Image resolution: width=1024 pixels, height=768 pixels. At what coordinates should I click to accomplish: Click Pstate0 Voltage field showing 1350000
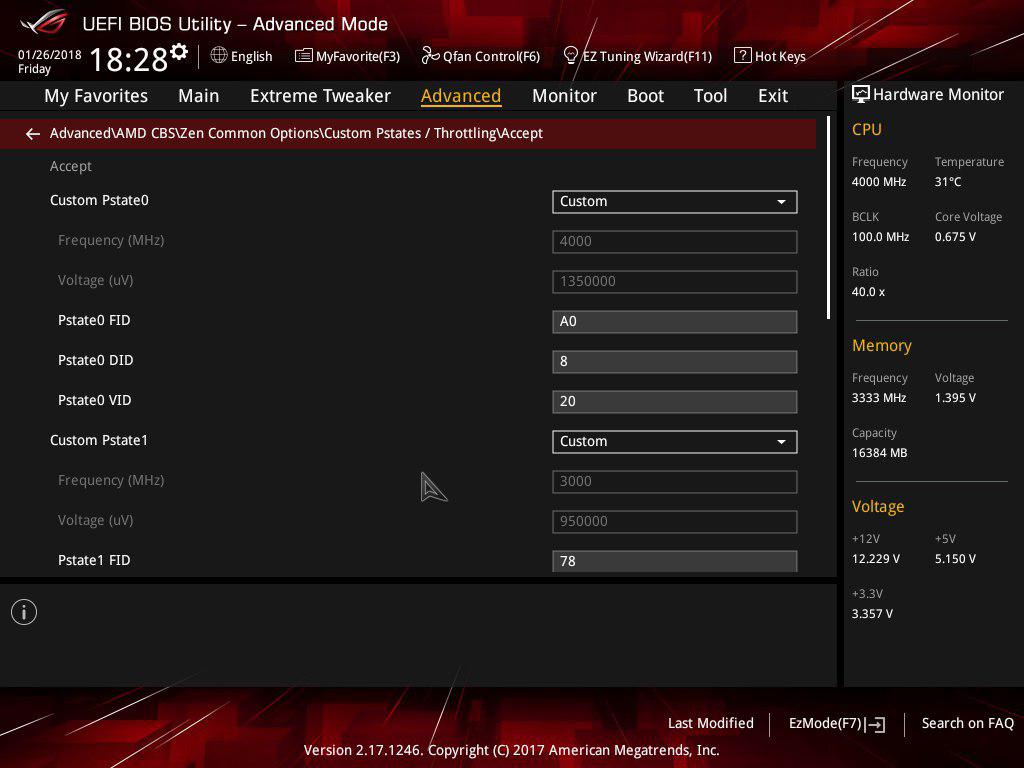[675, 281]
